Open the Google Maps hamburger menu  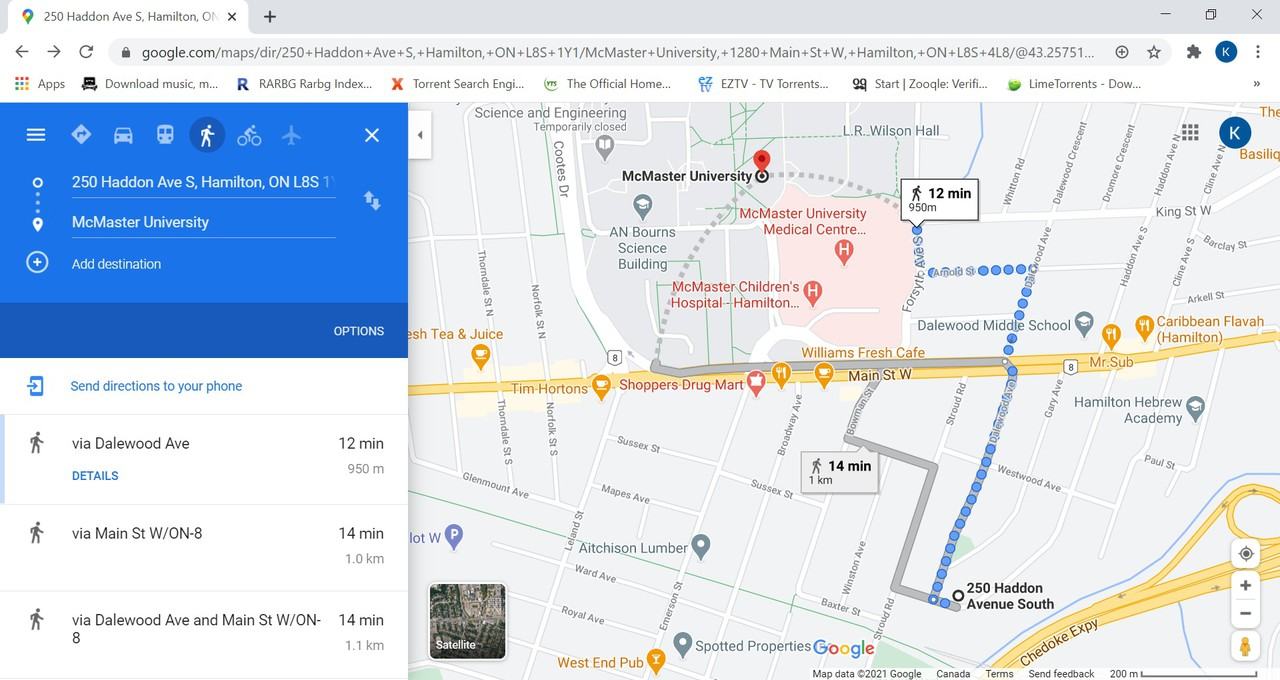point(36,135)
